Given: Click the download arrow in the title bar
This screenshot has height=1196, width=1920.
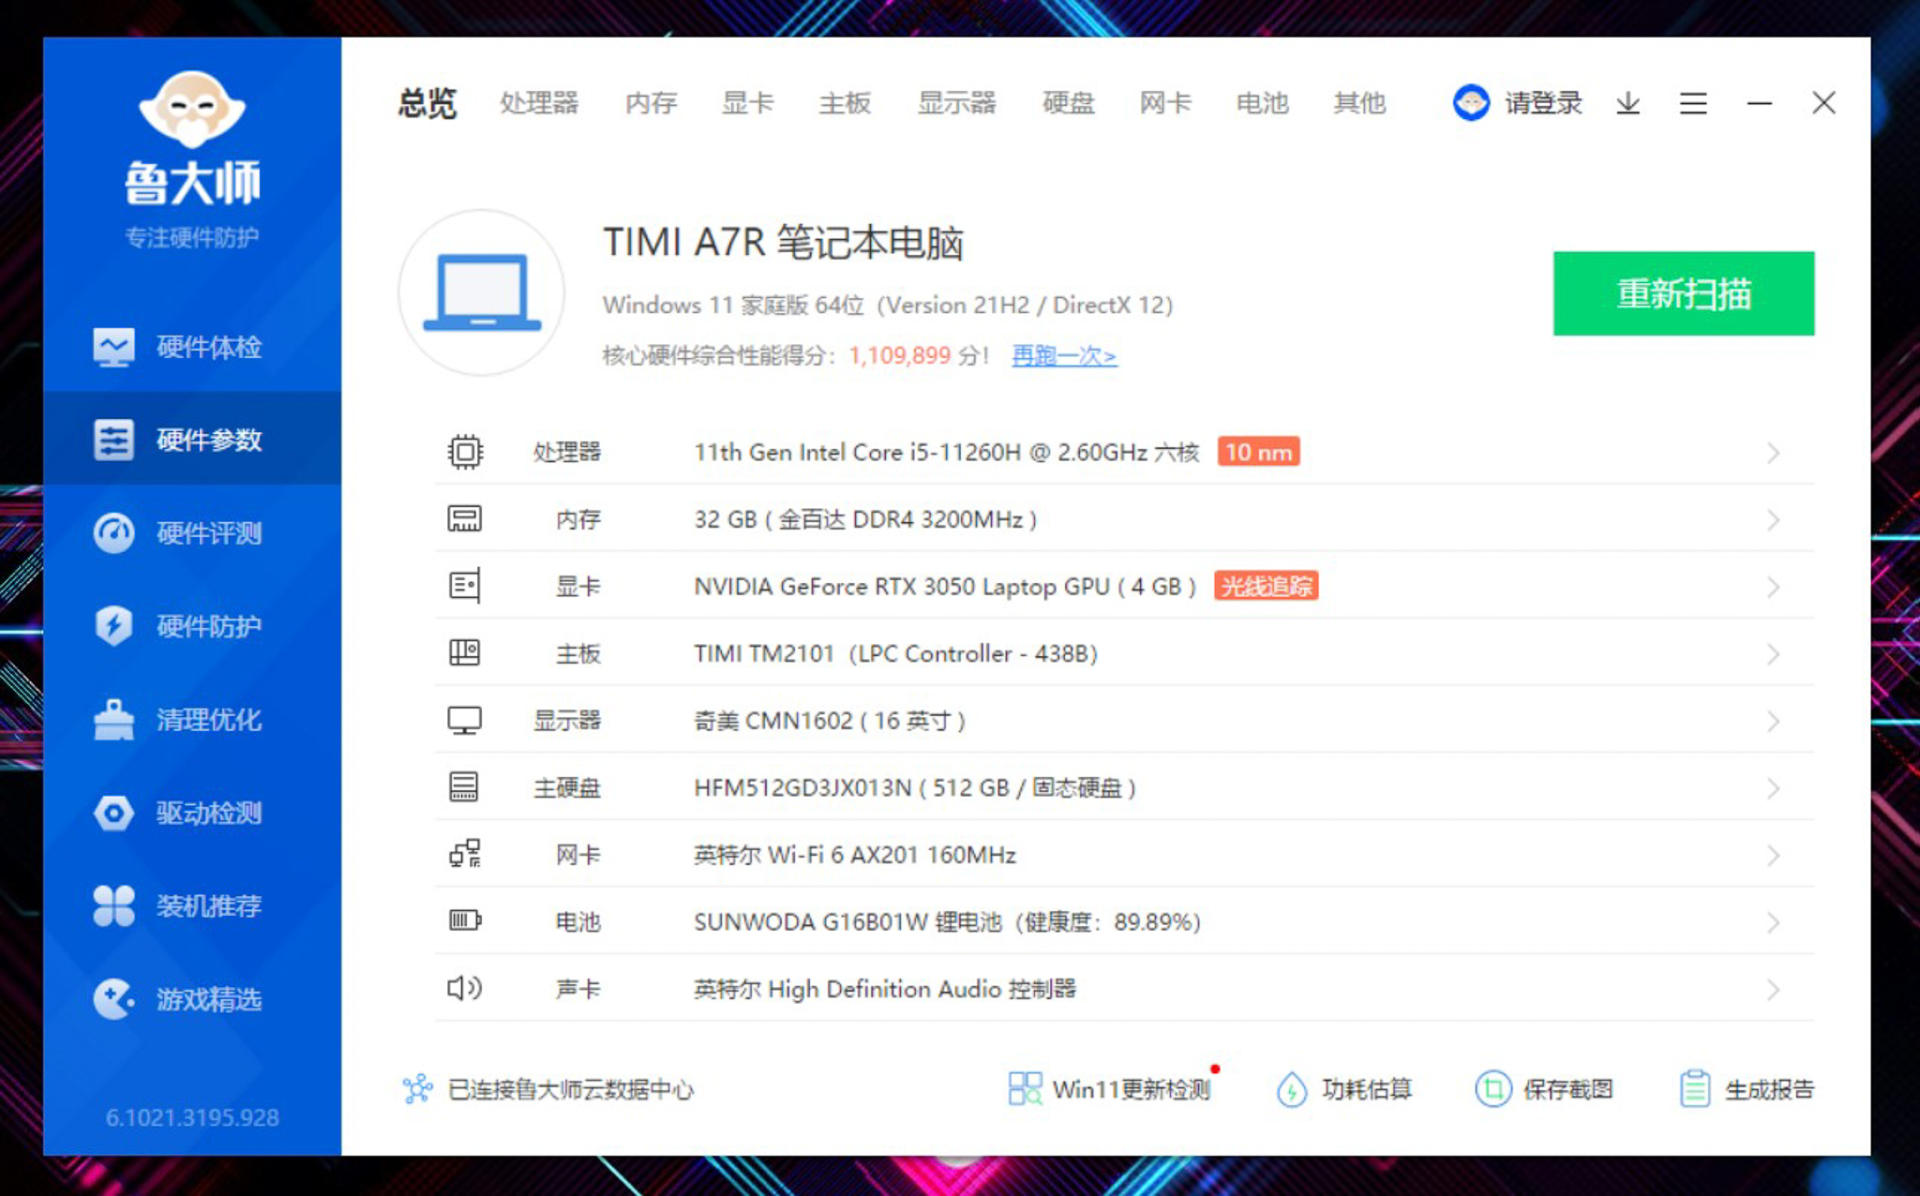Looking at the screenshot, I should click(x=1628, y=103).
